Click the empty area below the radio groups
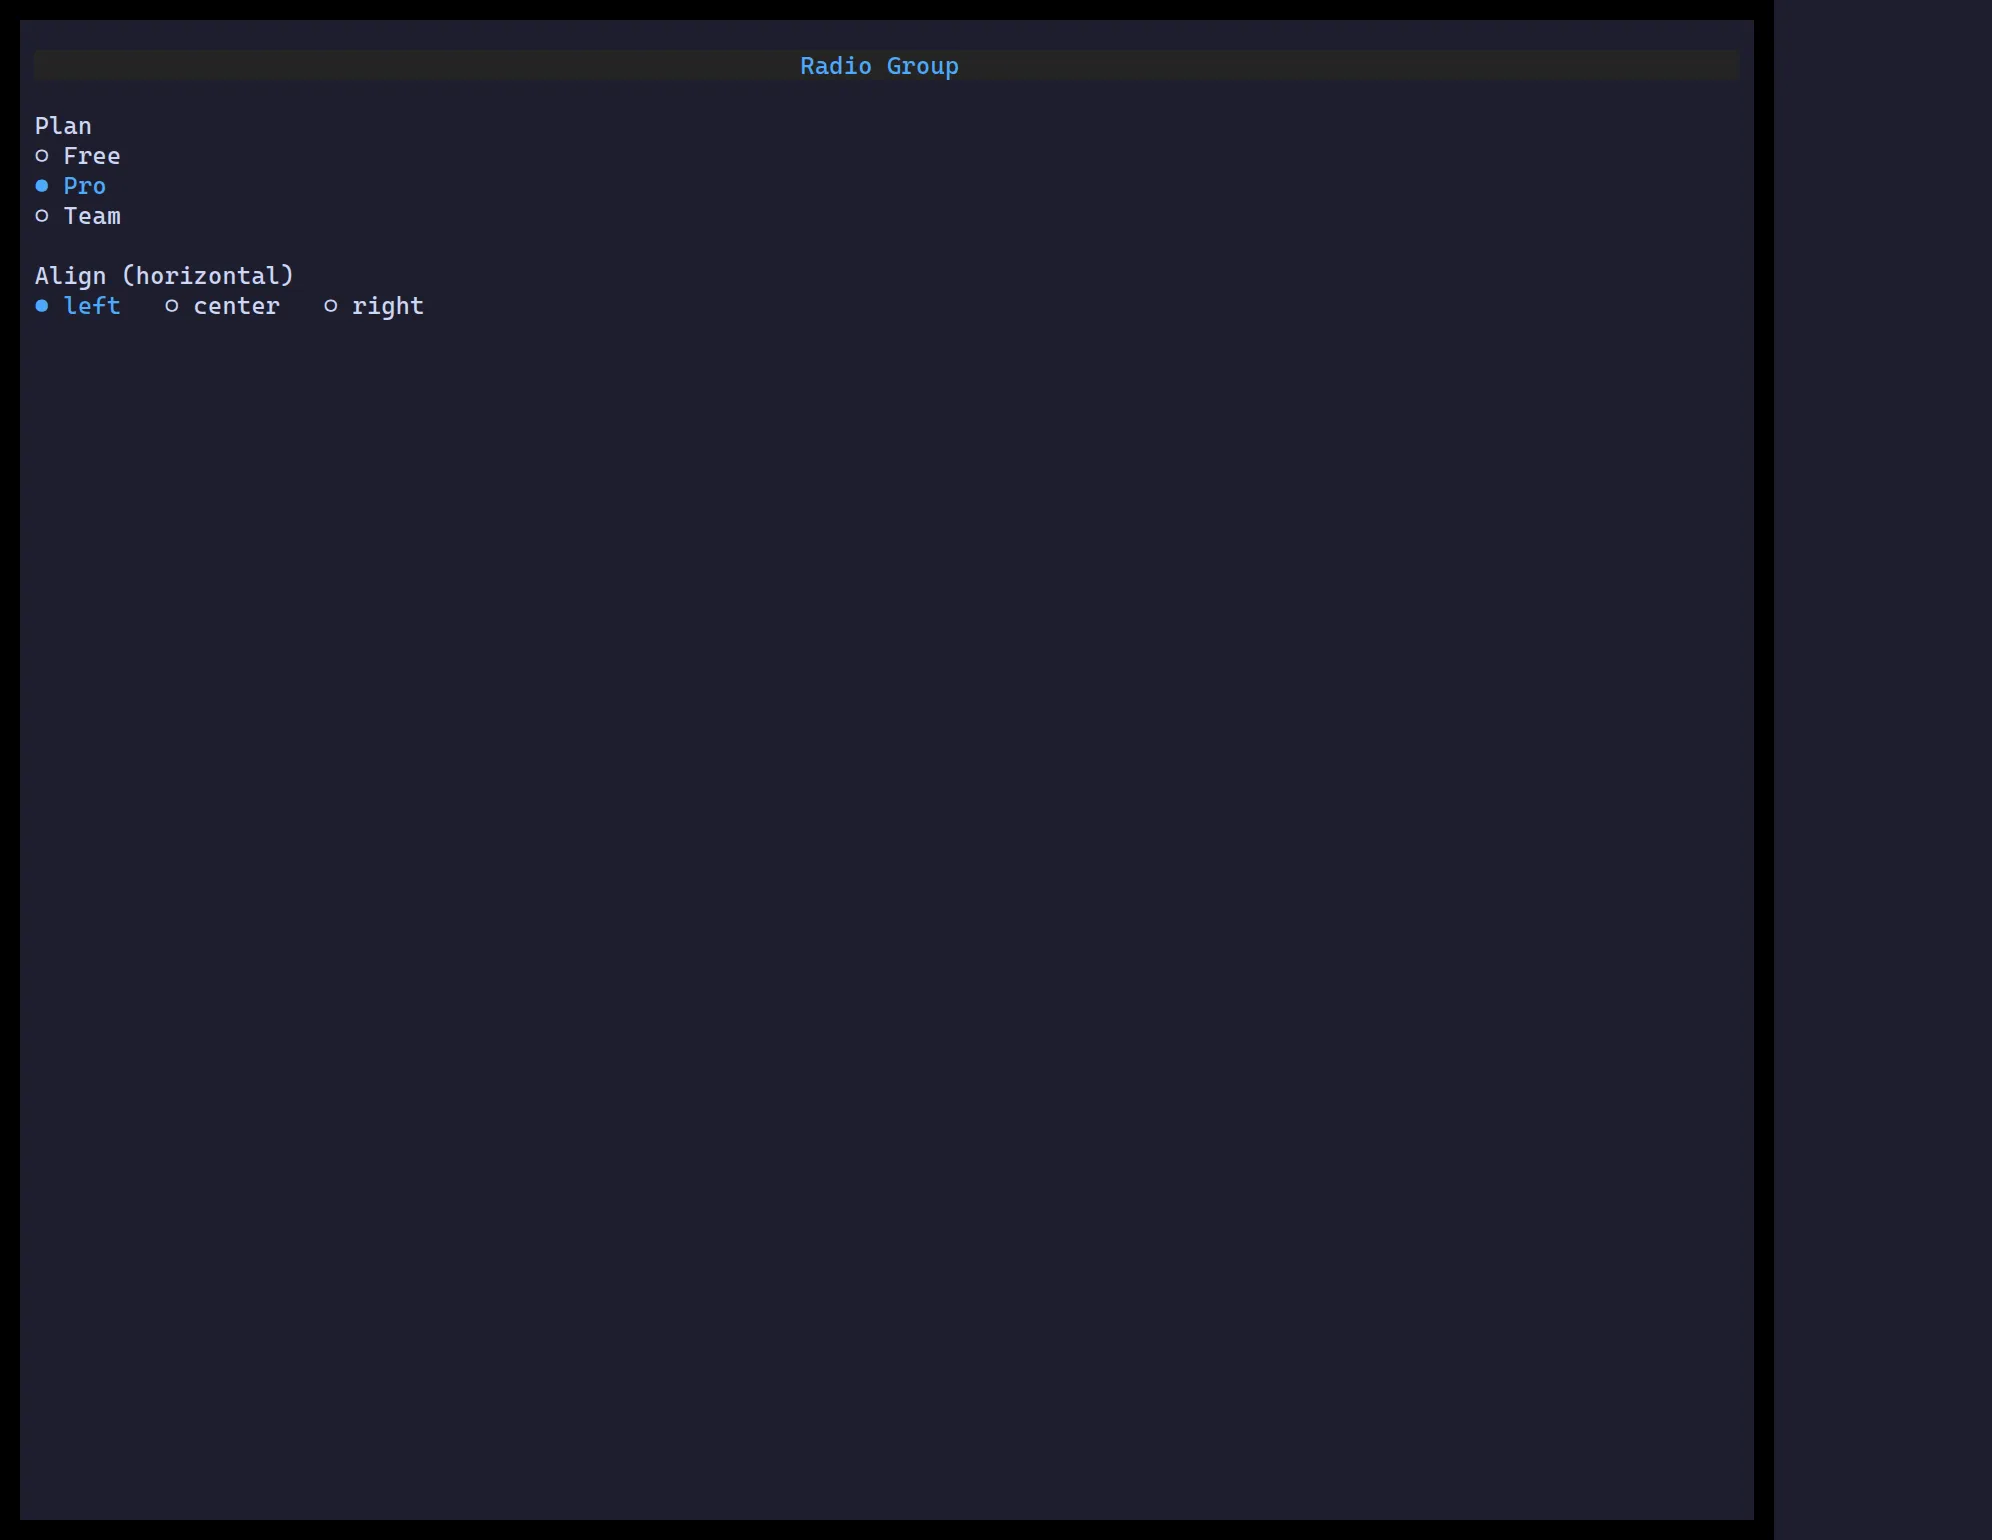The image size is (1992, 1540). [886, 900]
